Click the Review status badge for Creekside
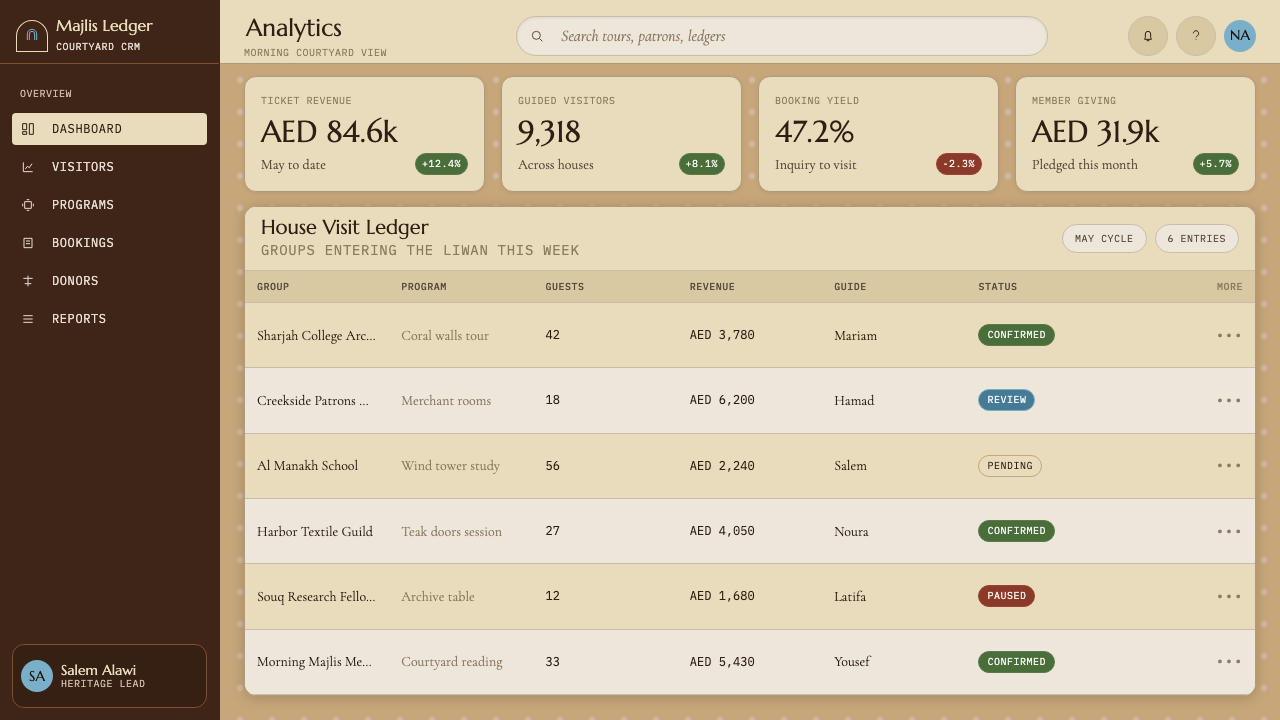 click(x=1006, y=400)
